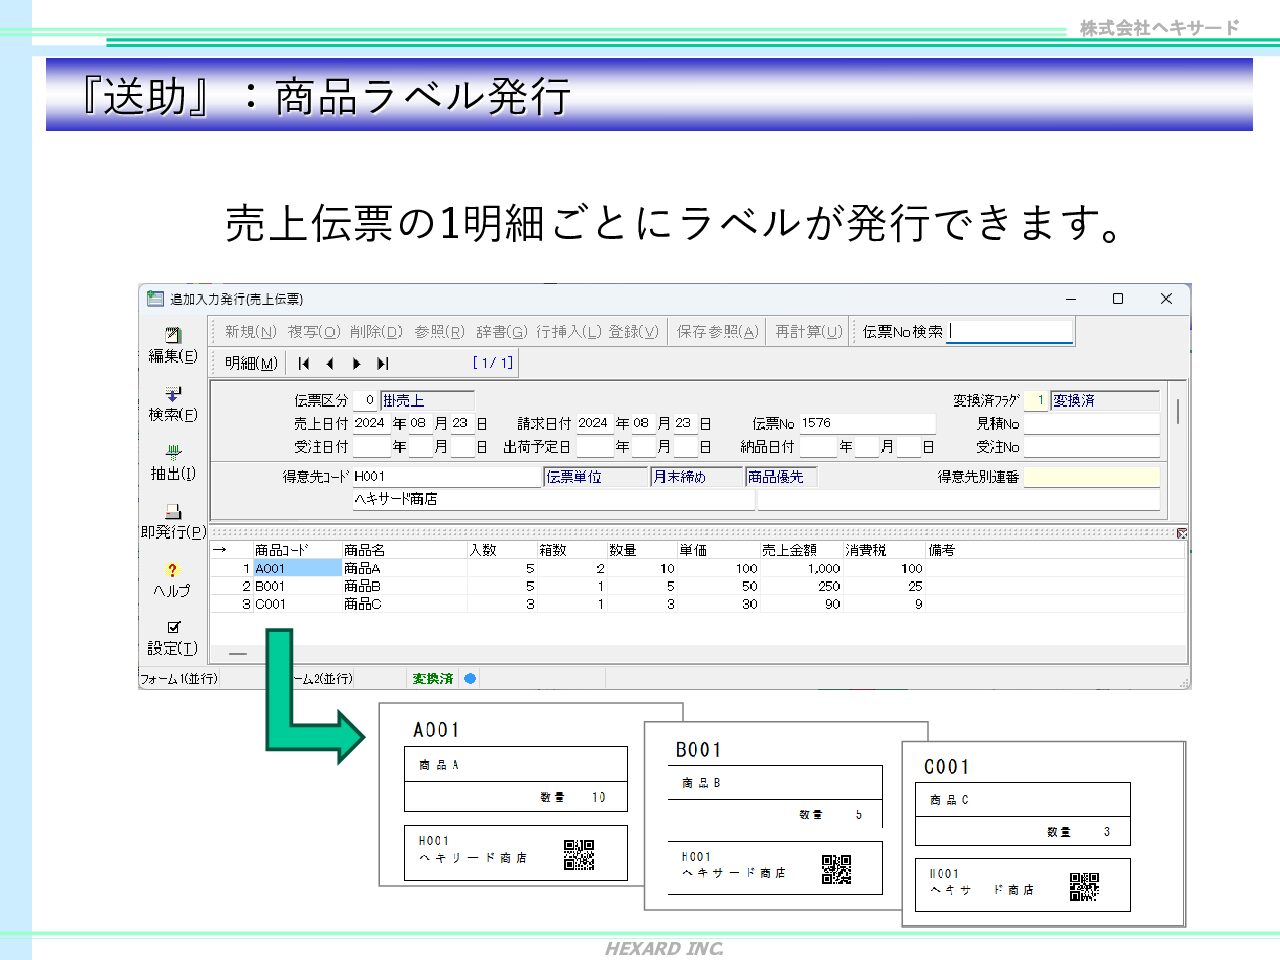Go to the next record arrow
Image resolution: width=1280 pixels, height=960 pixels.
(x=356, y=363)
